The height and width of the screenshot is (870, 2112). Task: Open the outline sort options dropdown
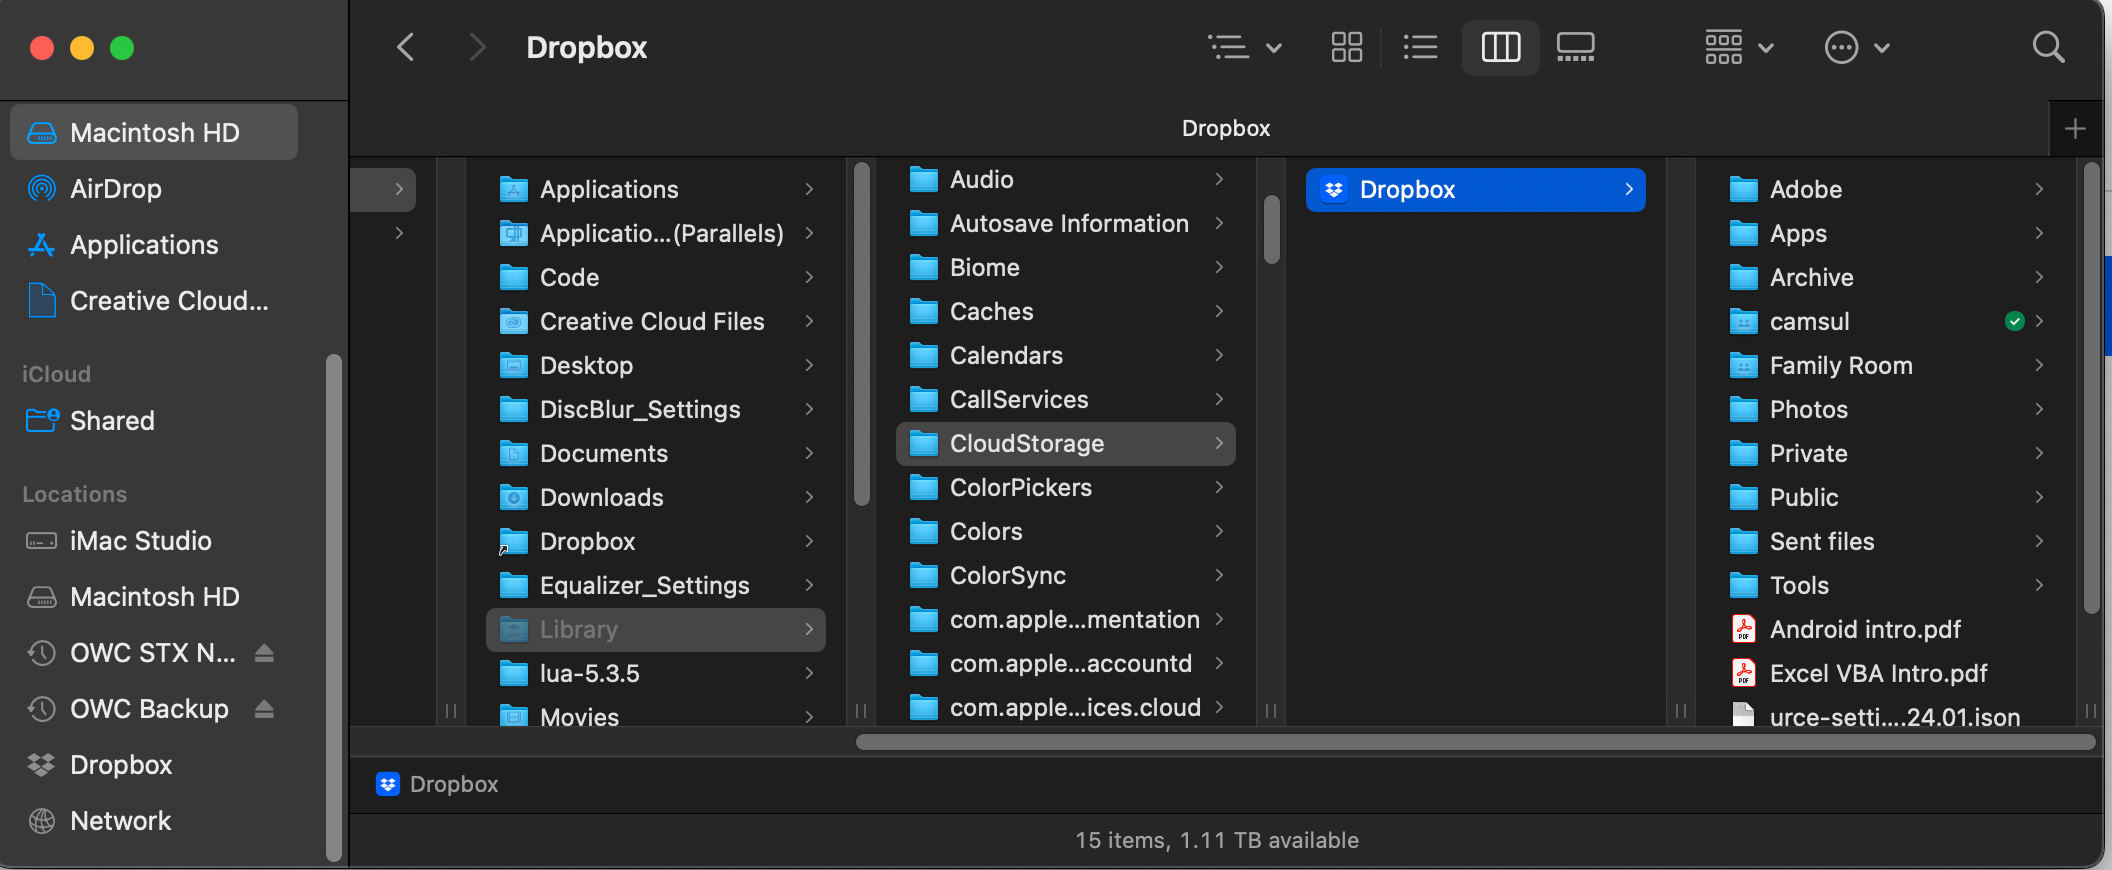[1245, 47]
